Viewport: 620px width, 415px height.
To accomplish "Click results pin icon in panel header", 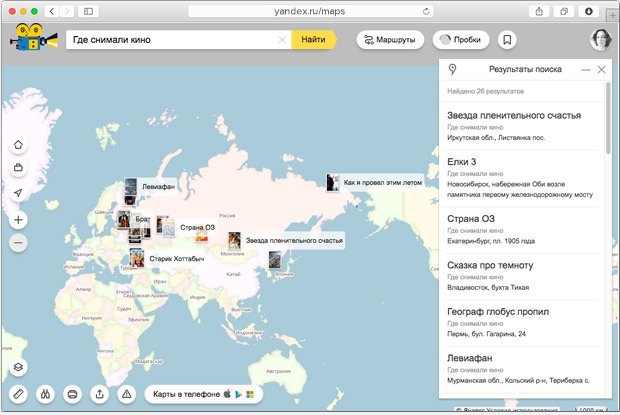I will (x=453, y=70).
